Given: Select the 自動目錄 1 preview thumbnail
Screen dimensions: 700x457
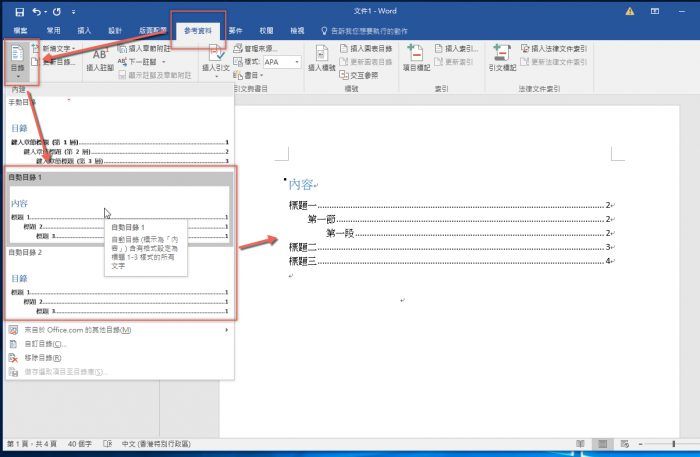Looking at the screenshot, I should coord(119,215).
